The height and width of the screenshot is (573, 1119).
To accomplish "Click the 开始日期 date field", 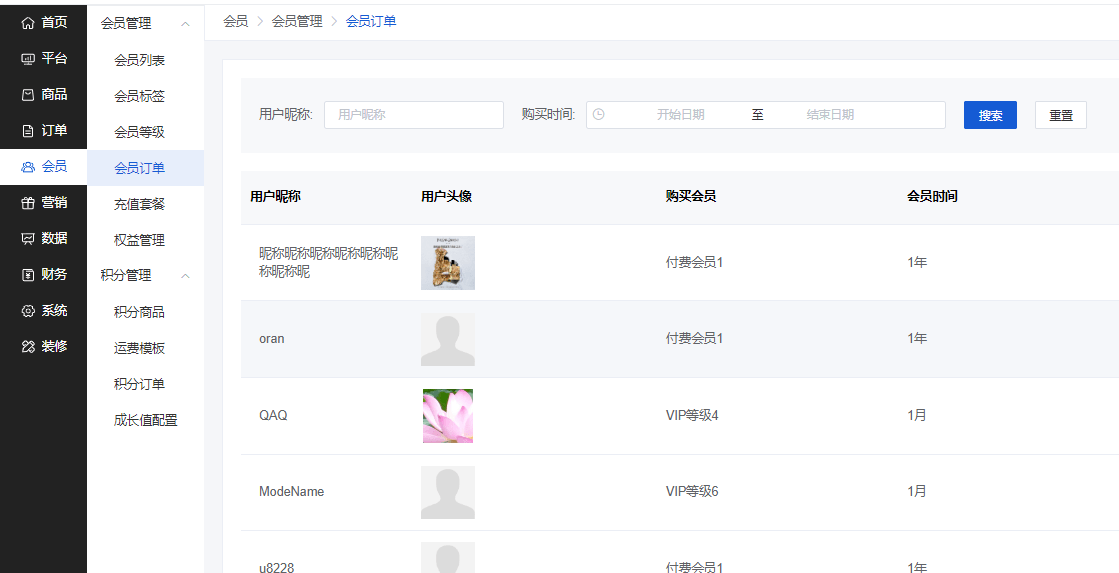I will coord(680,115).
